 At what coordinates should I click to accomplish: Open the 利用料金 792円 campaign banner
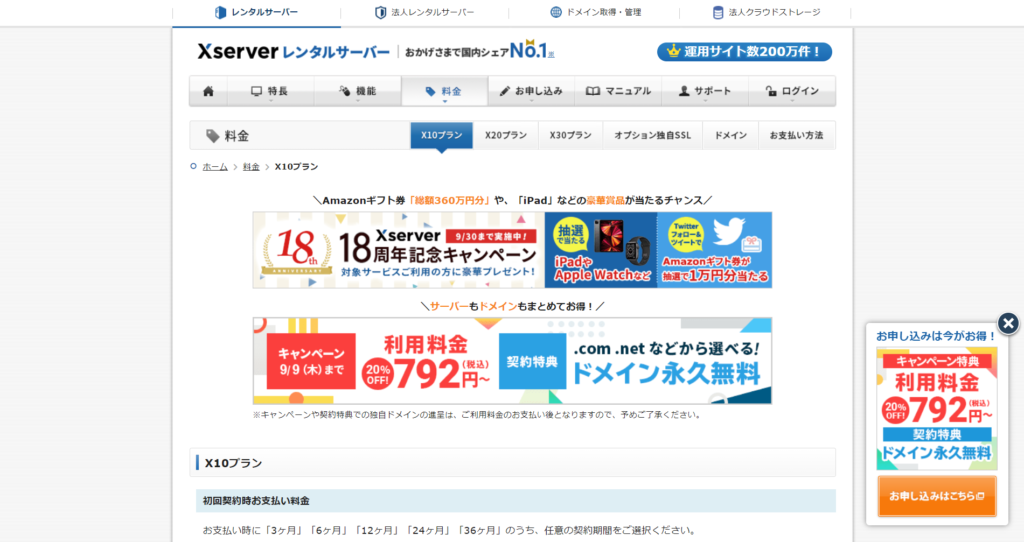(x=512, y=361)
